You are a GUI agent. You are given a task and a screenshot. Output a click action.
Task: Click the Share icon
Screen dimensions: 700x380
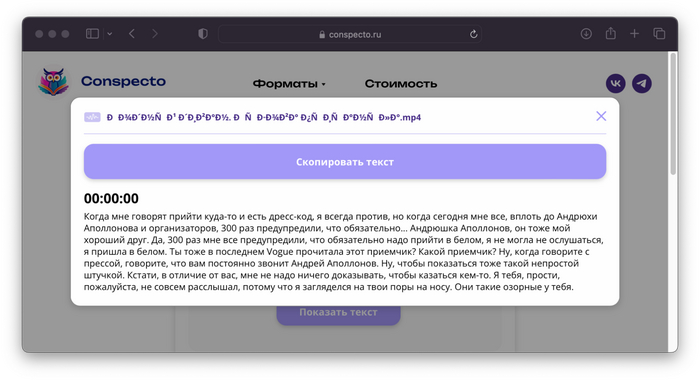click(x=610, y=33)
